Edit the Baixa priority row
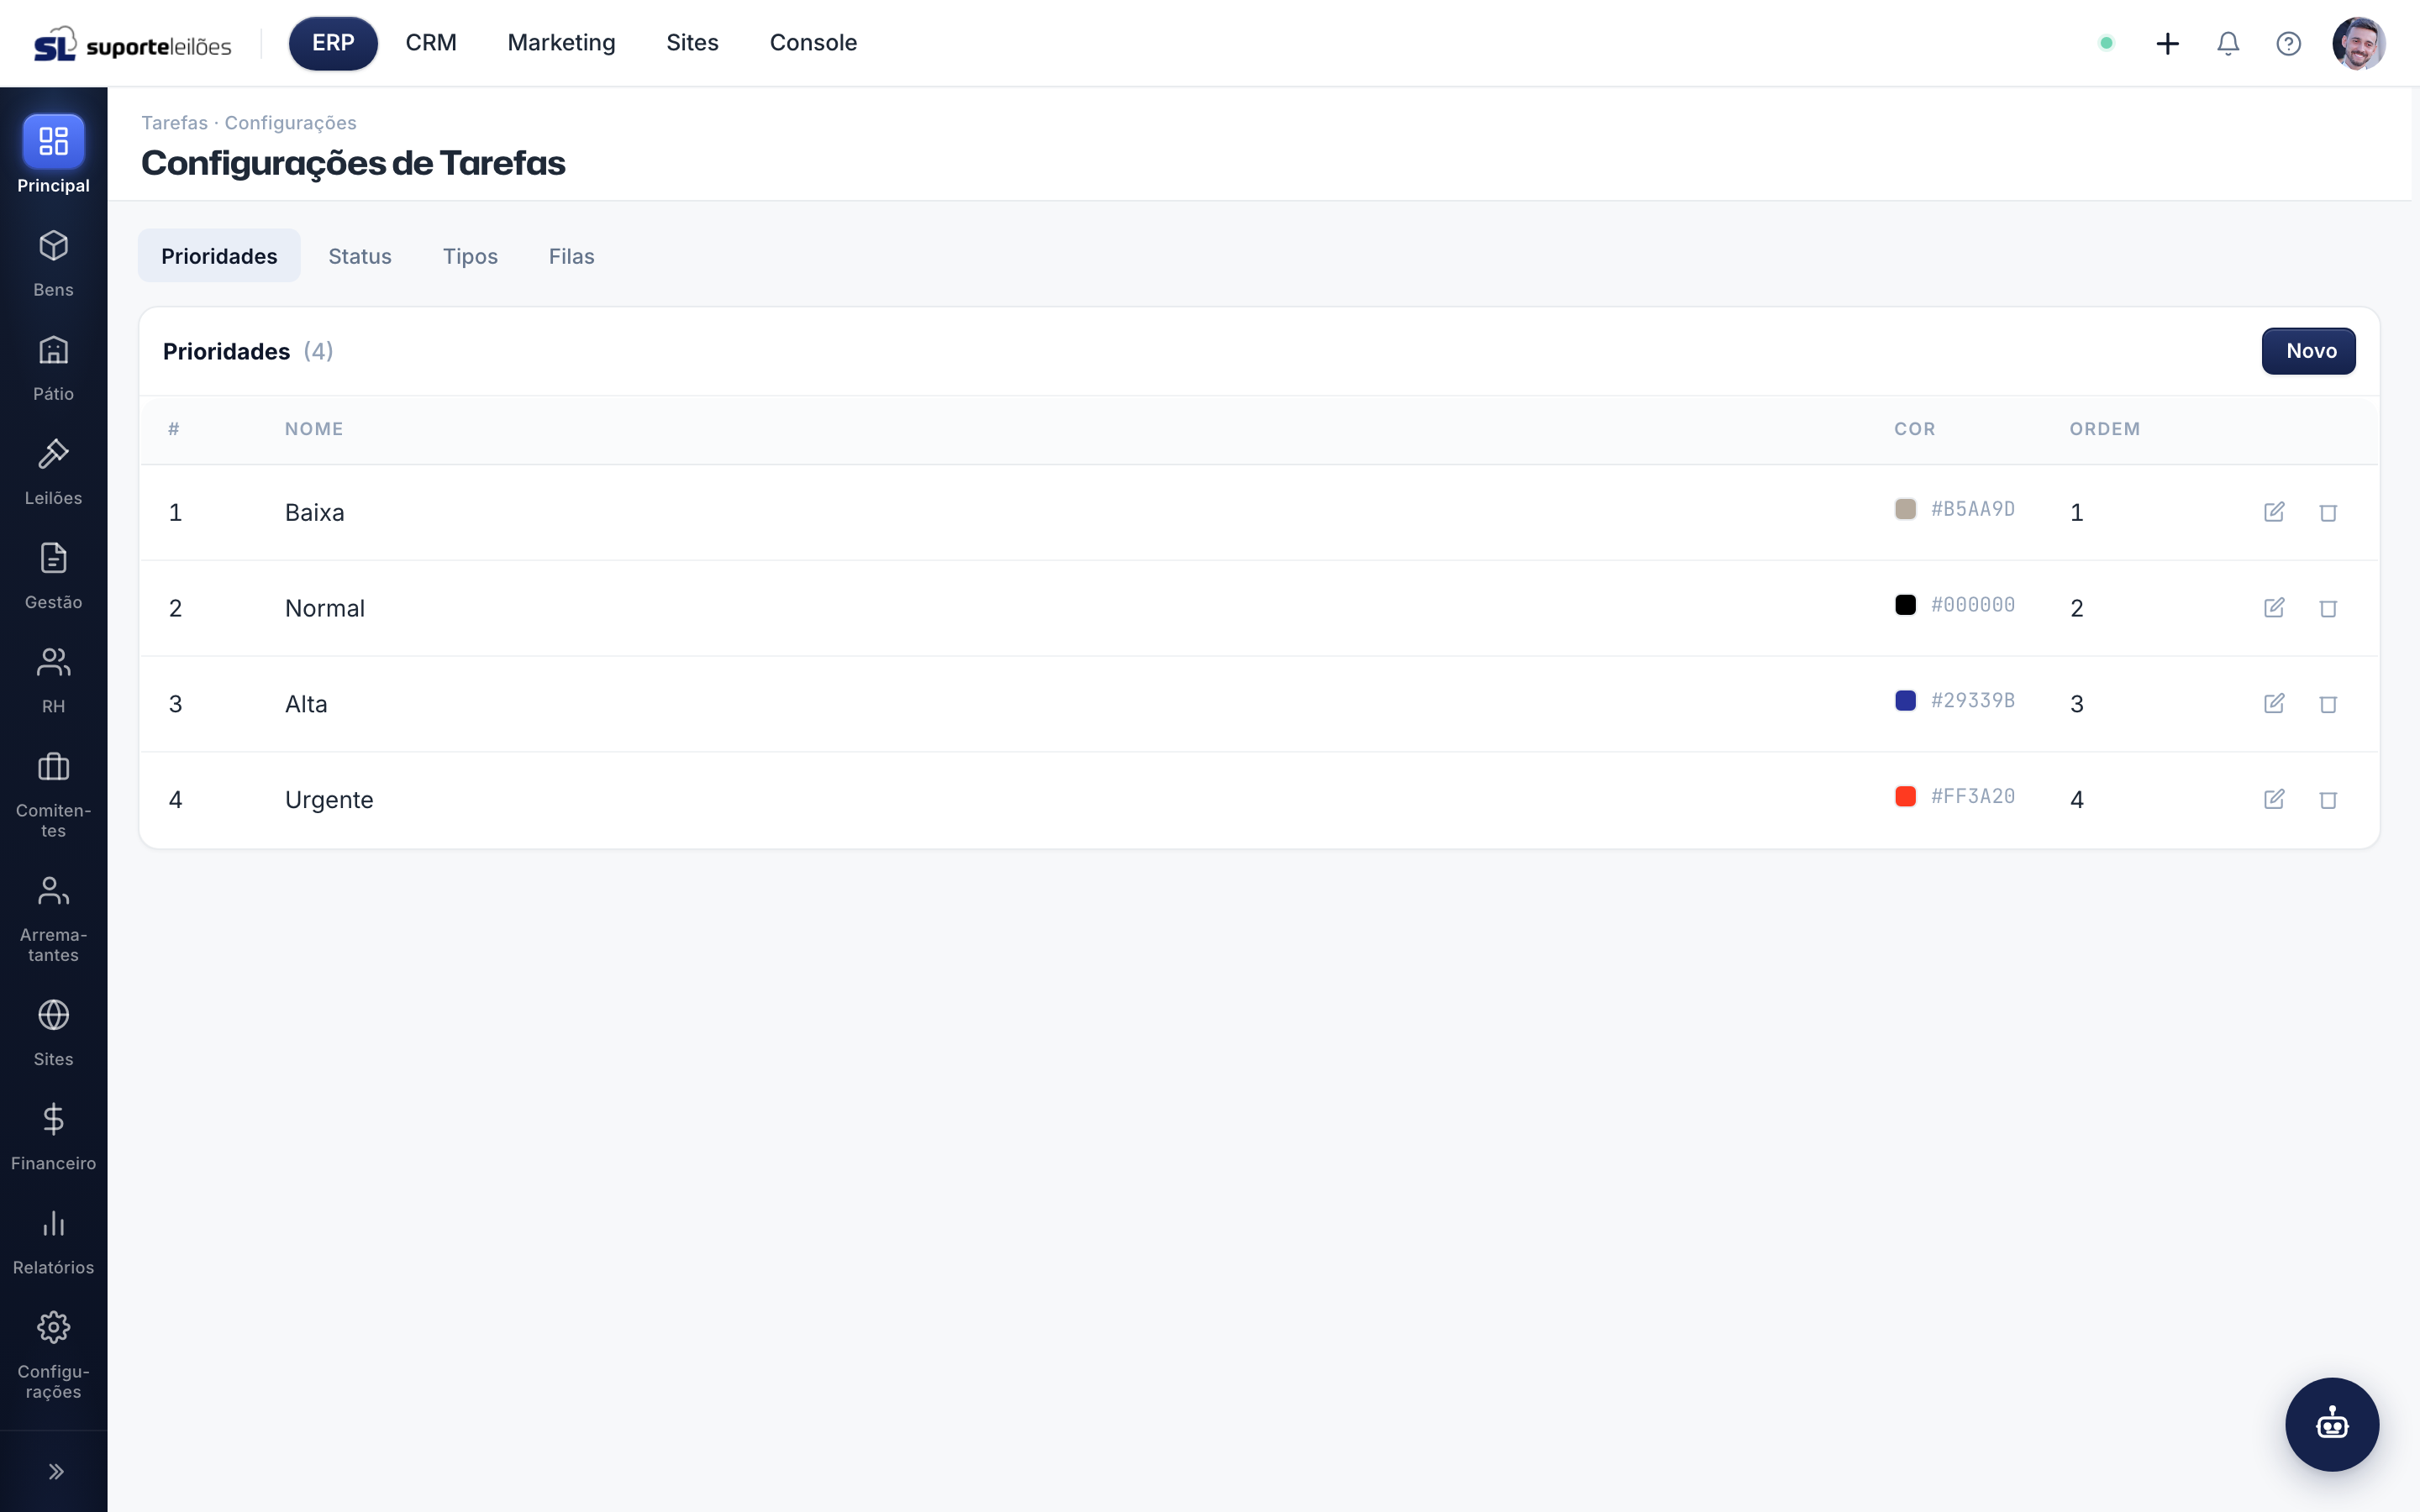This screenshot has width=2420, height=1512. [x=2274, y=512]
